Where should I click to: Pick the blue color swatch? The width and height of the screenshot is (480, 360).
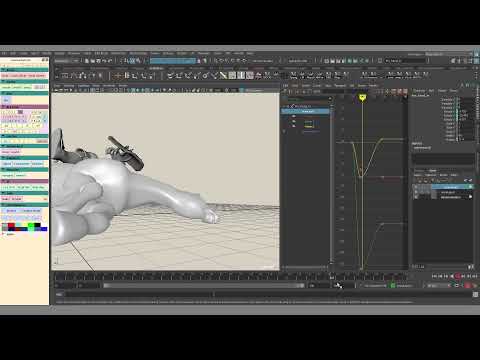click(44, 229)
